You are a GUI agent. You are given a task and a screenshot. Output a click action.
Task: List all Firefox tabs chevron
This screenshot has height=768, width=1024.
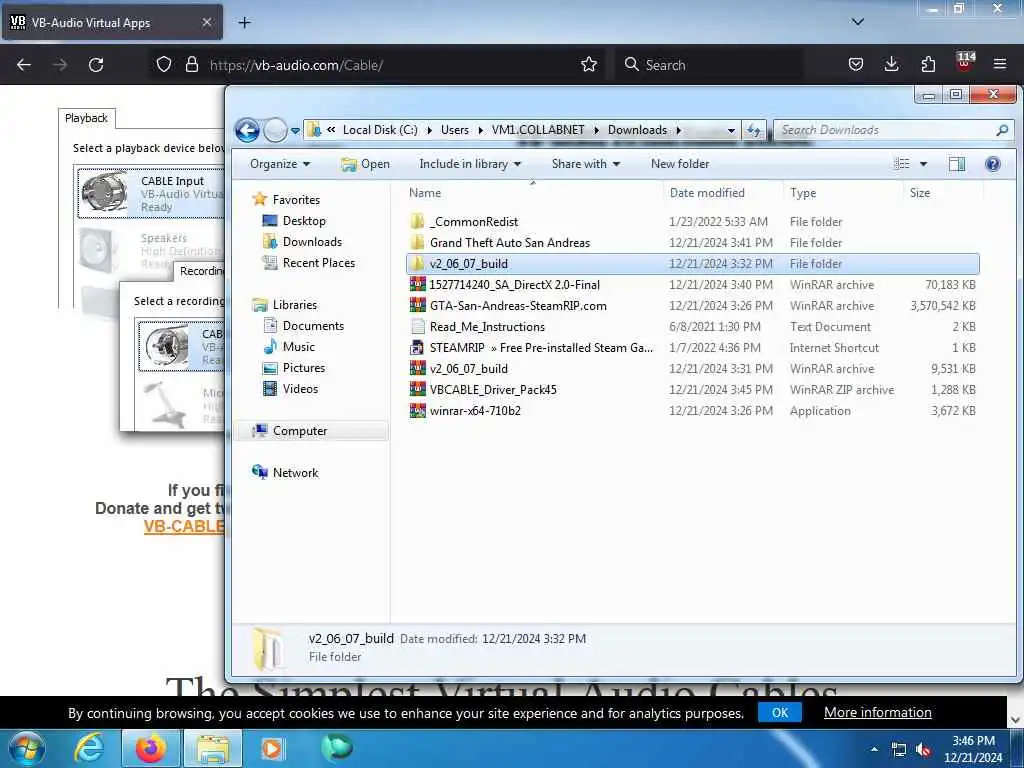(857, 22)
